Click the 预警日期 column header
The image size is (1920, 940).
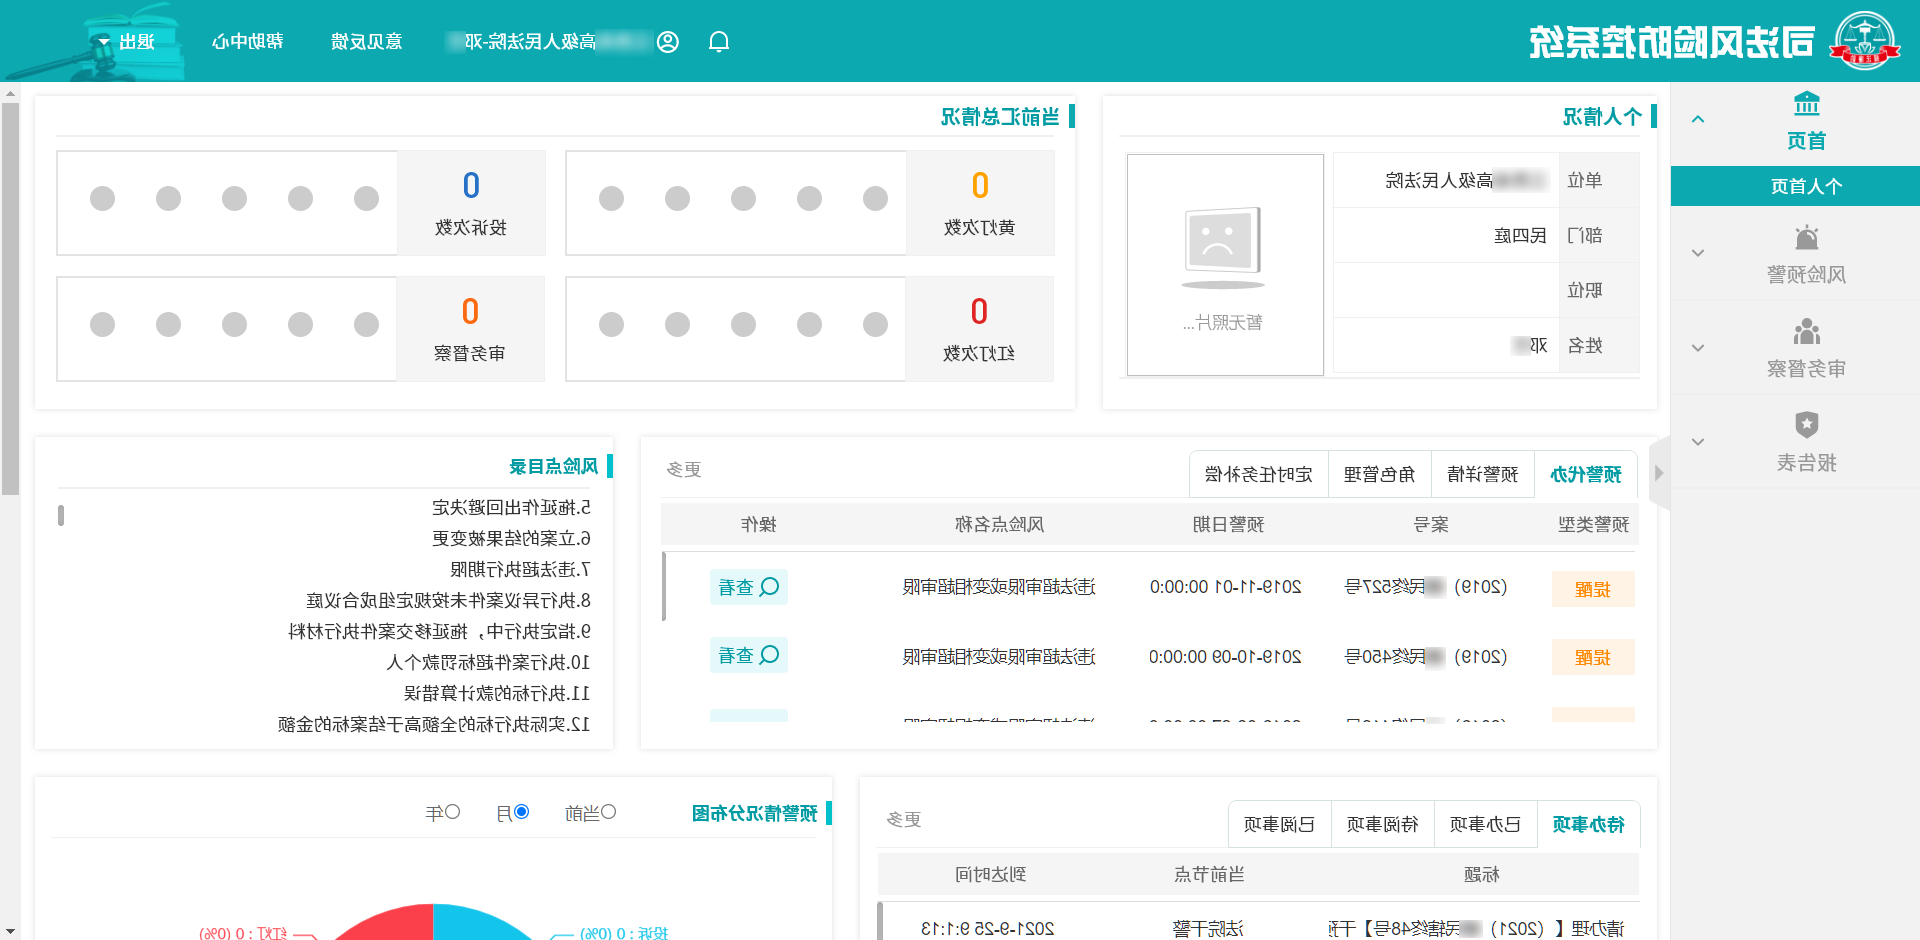tap(1228, 524)
